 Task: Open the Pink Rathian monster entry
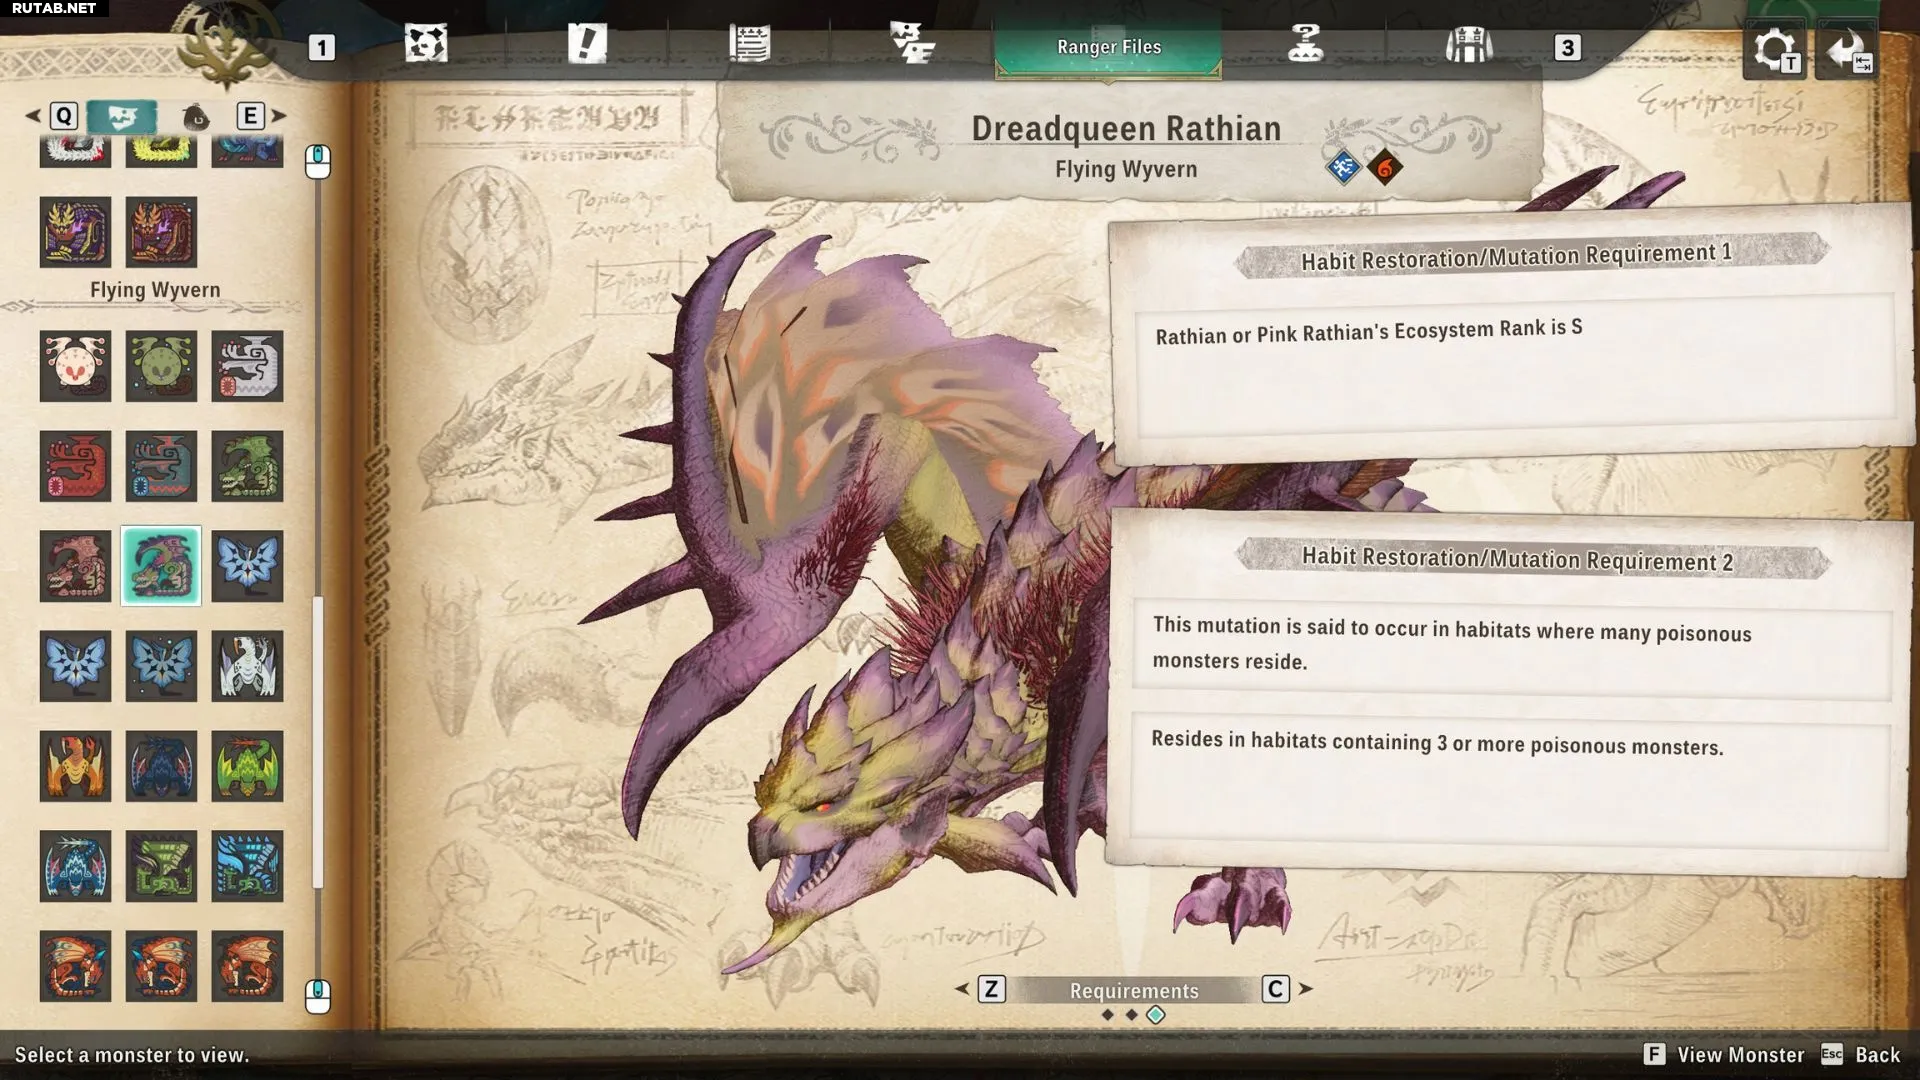(x=75, y=566)
